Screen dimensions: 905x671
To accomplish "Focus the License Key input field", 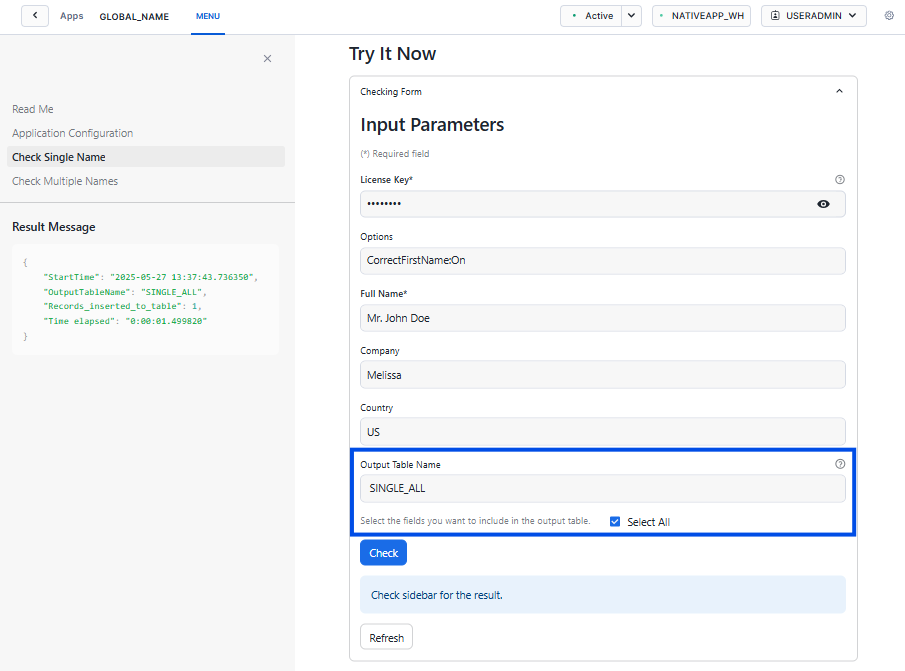I will click(603, 204).
